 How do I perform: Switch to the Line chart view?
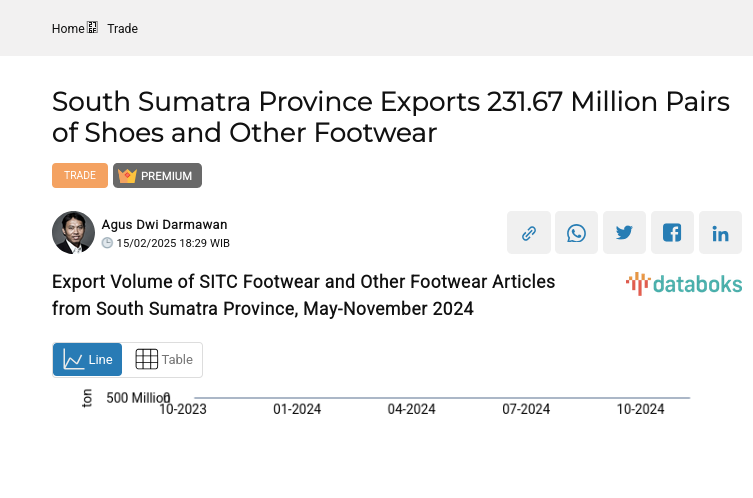point(88,360)
